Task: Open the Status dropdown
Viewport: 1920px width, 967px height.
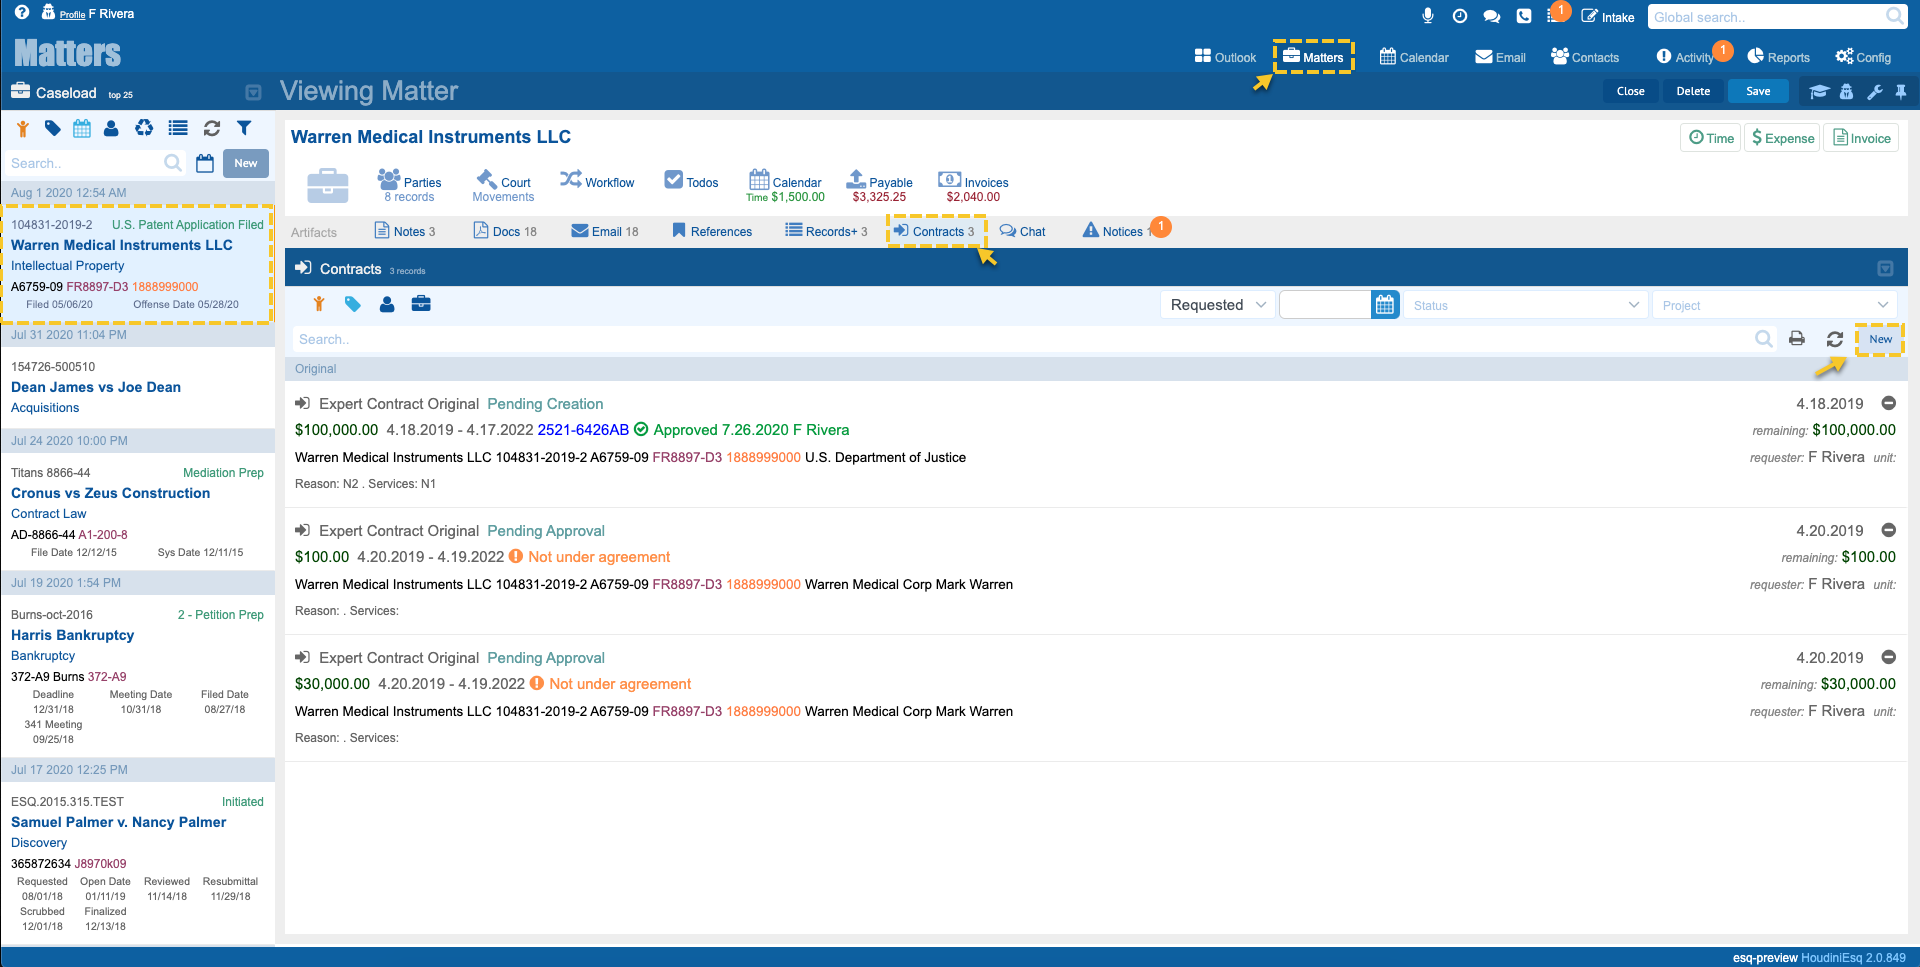Action: 1525,305
